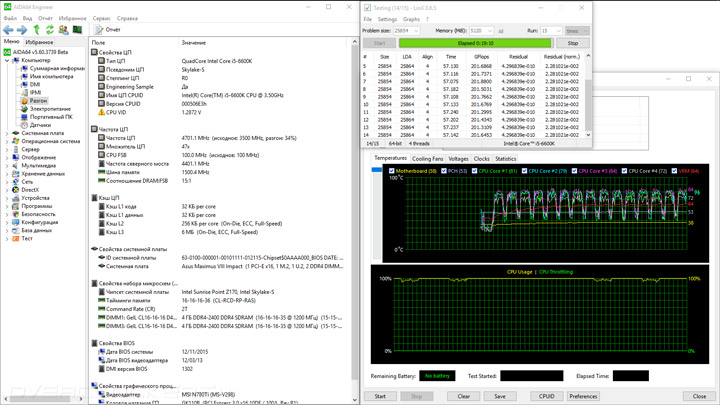720x405 pixels.
Task: Click the Forward arrow in AIDA64 toolbar
Action: coord(21,30)
